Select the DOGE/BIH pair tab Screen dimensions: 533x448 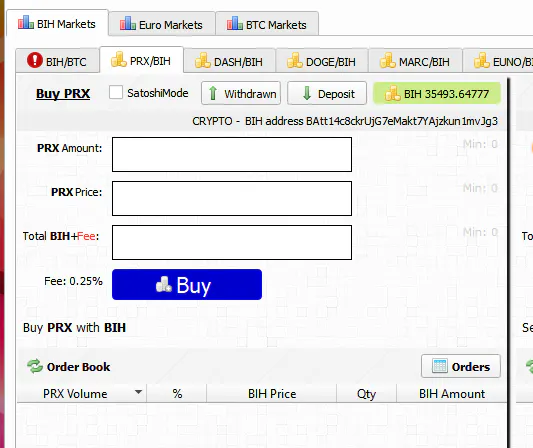pos(322,61)
